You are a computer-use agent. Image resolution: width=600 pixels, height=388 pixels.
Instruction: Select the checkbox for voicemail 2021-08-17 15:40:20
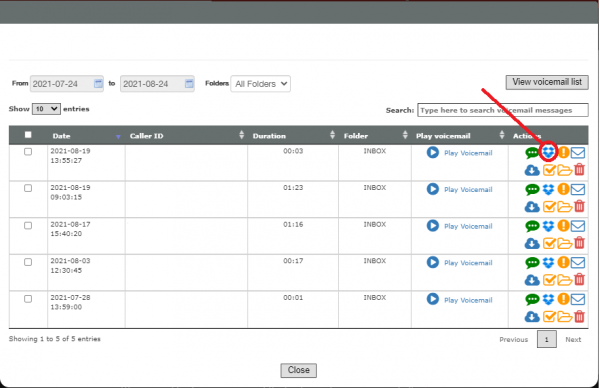(x=28, y=225)
